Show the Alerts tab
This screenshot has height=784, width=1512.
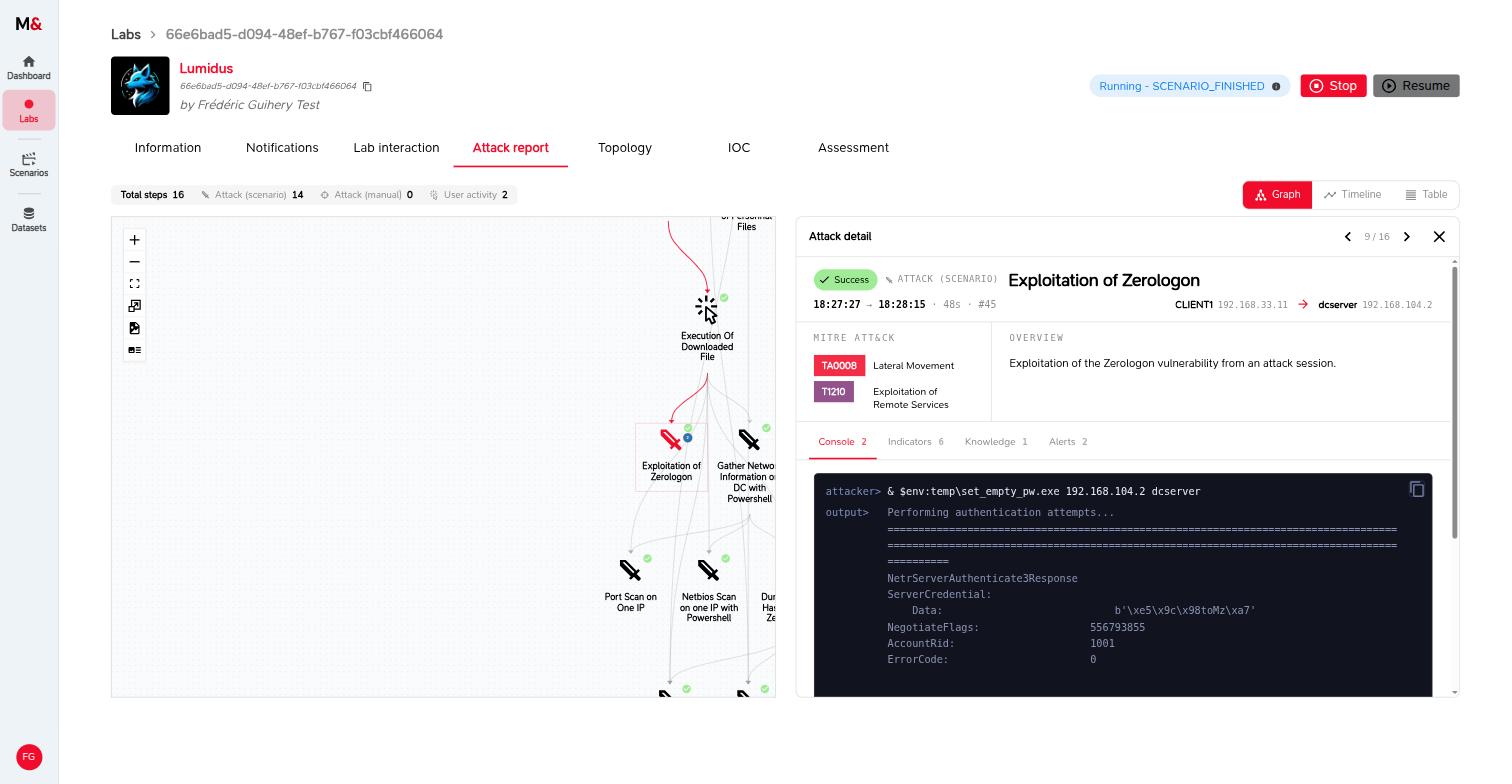[x=1068, y=442]
